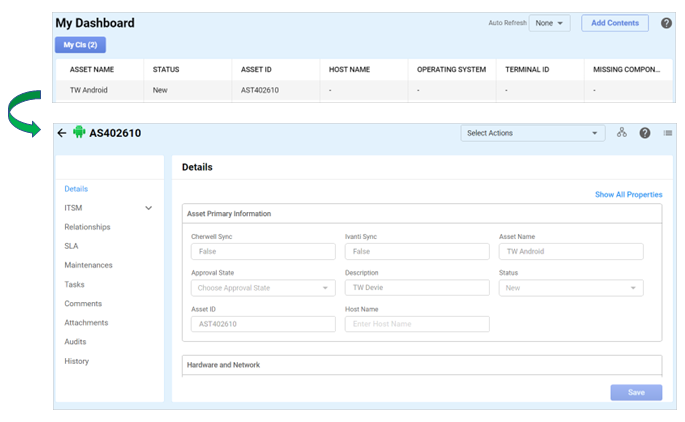Open the Auto Refresh None dropdown

pos(549,23)
